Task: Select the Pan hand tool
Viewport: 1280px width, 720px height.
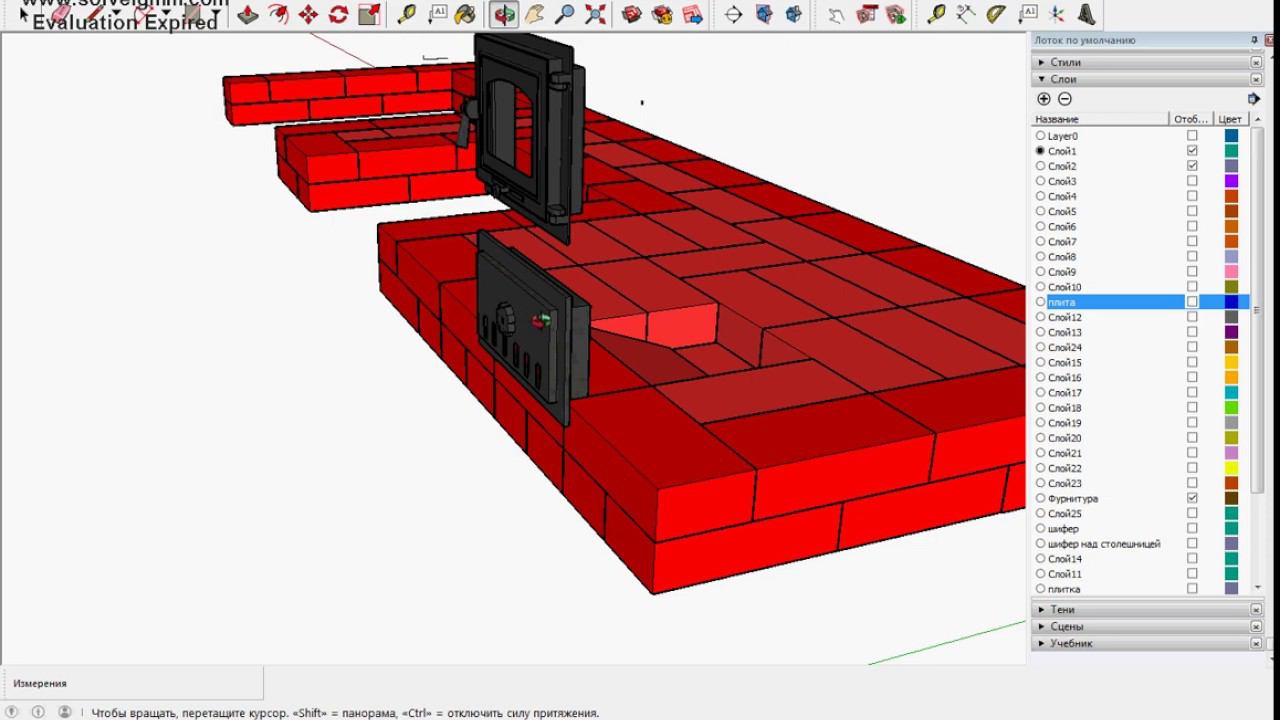Action: pos(535,14)
